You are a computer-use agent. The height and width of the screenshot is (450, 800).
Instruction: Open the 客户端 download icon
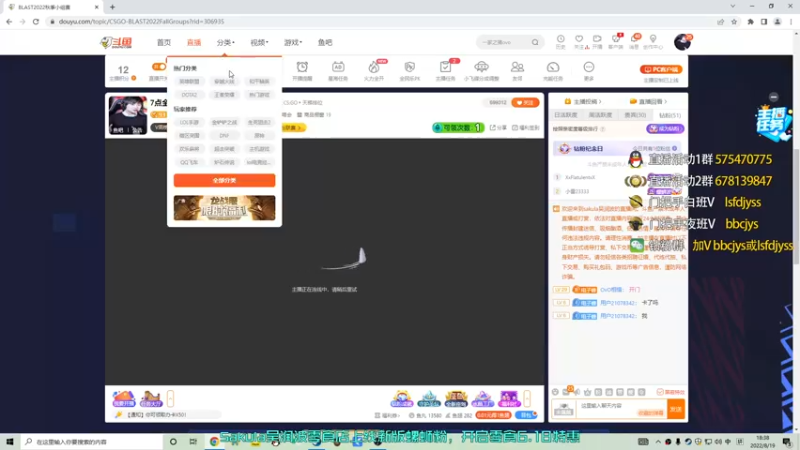coord(616,41)
